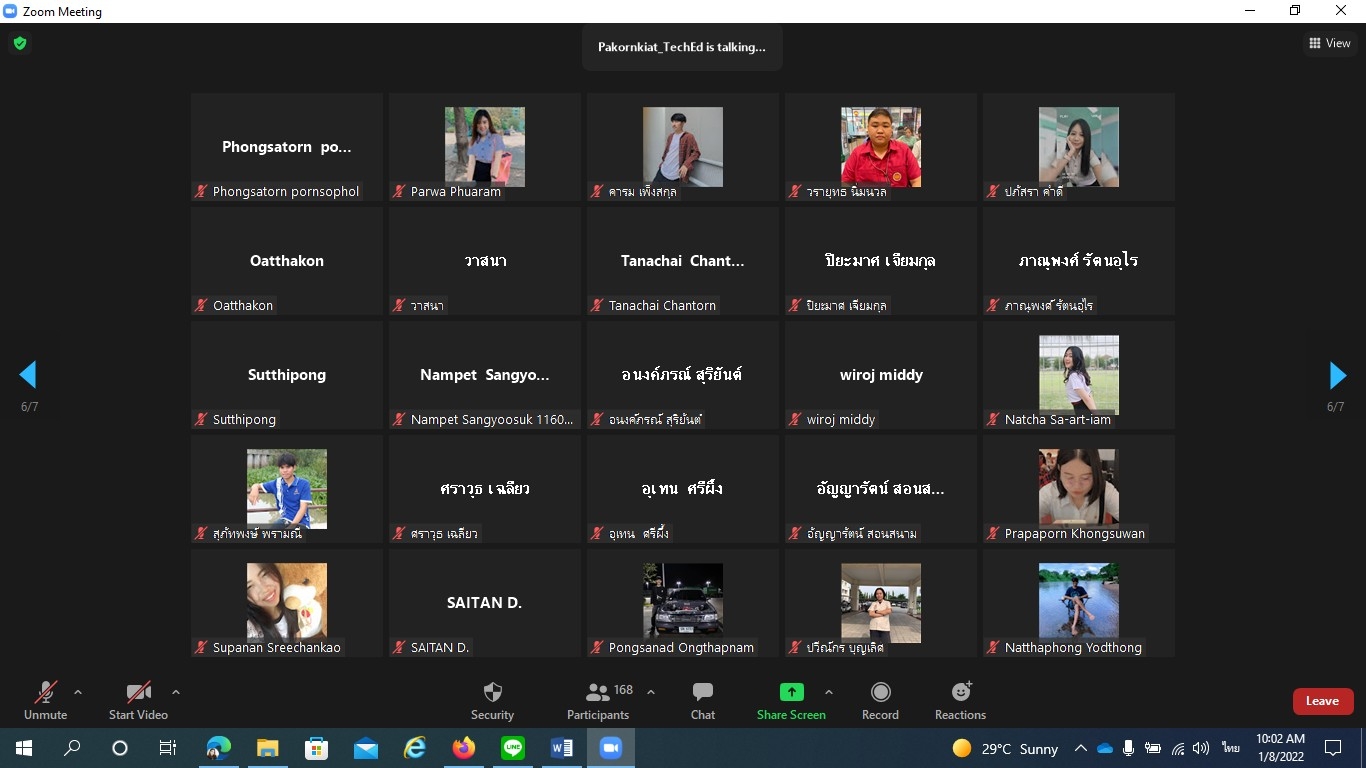
Task: Expand Share Screen options caret
Action: (828, 692)
